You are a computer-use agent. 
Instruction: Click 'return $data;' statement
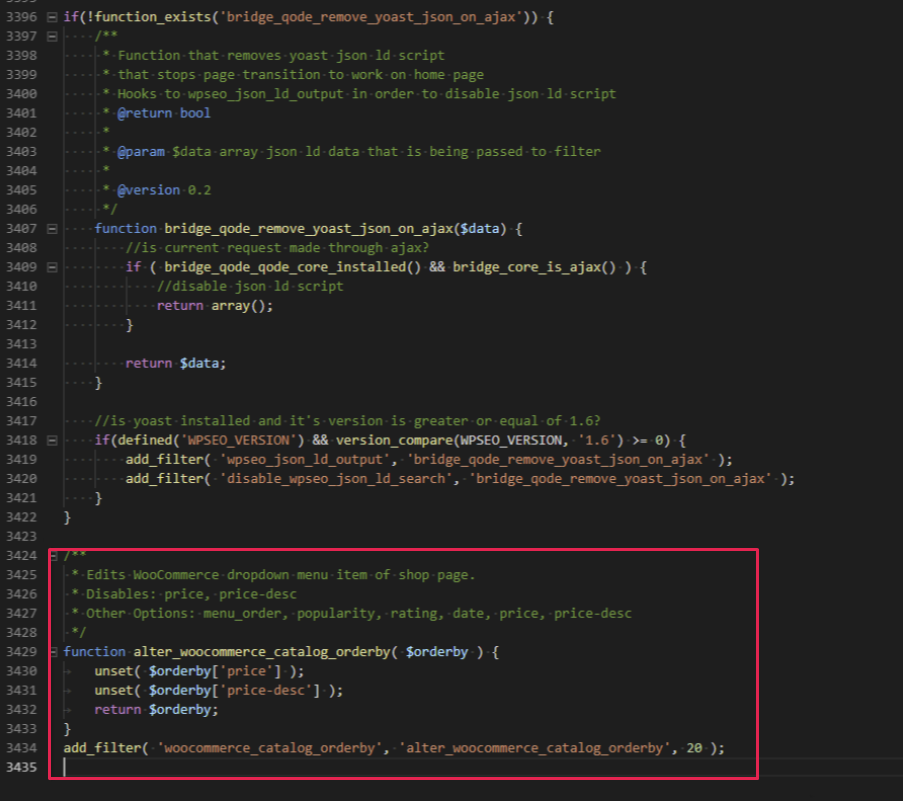176,363
